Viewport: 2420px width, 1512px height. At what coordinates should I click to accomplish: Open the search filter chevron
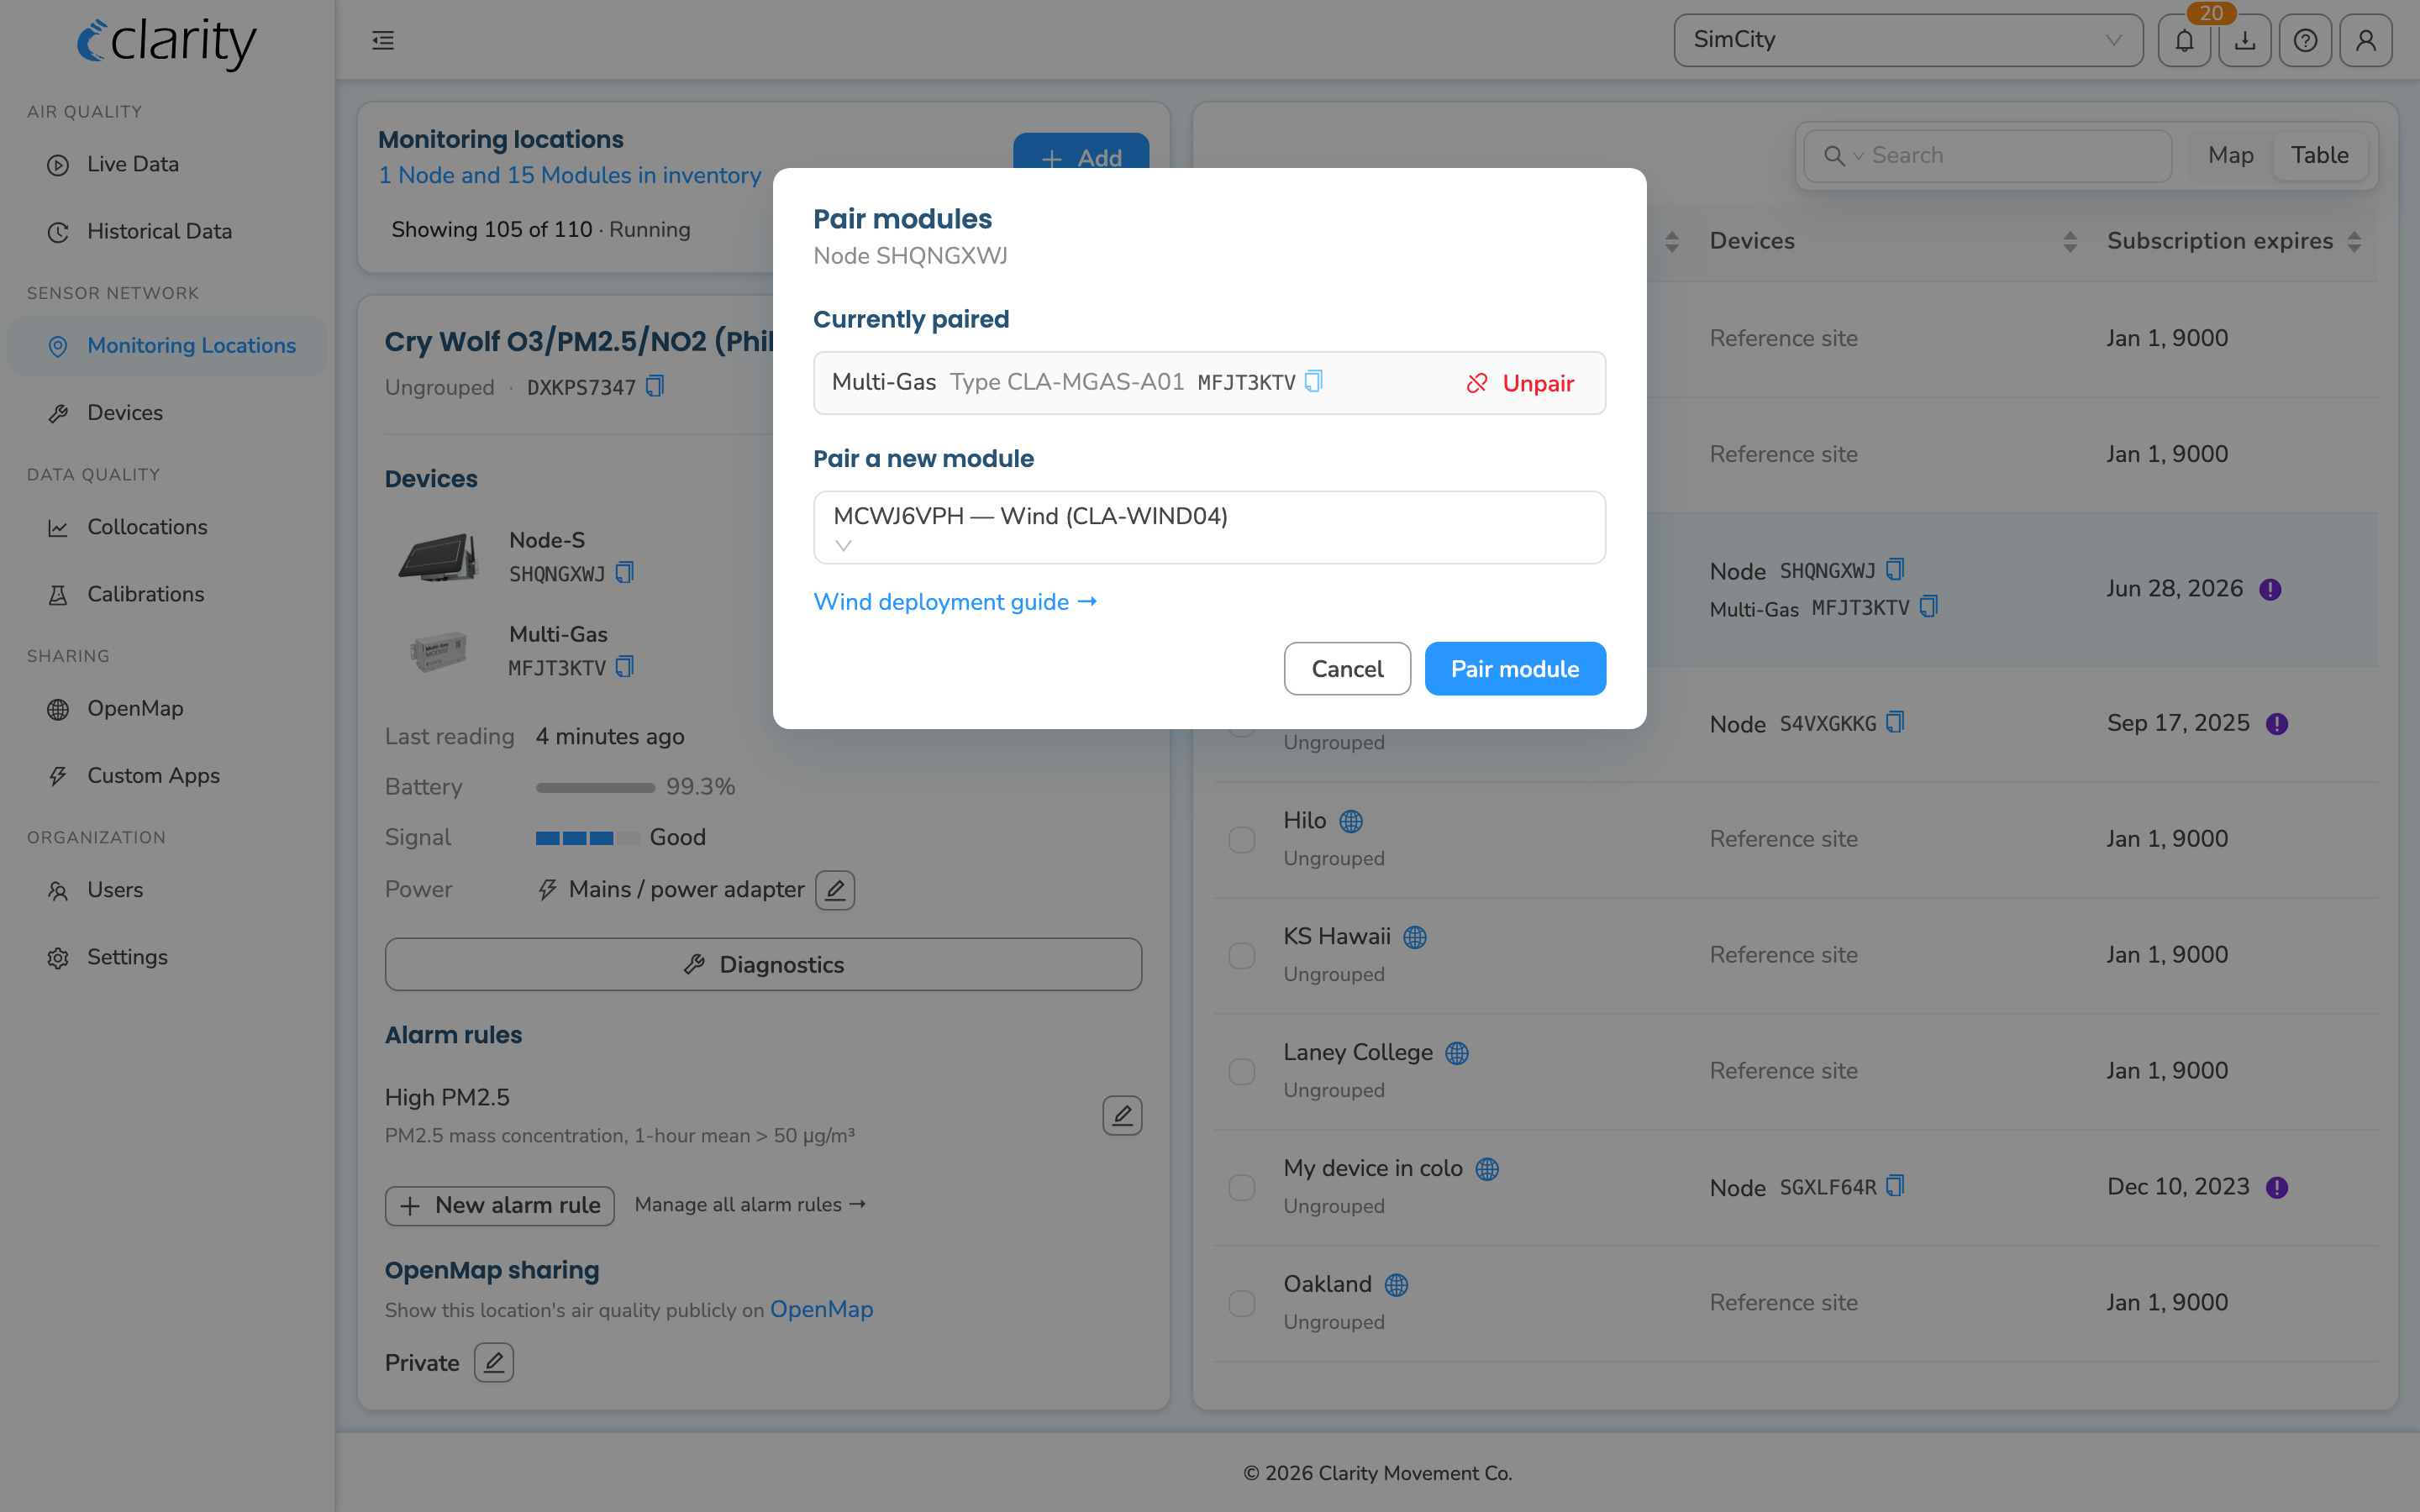(x=1858, y=156)
